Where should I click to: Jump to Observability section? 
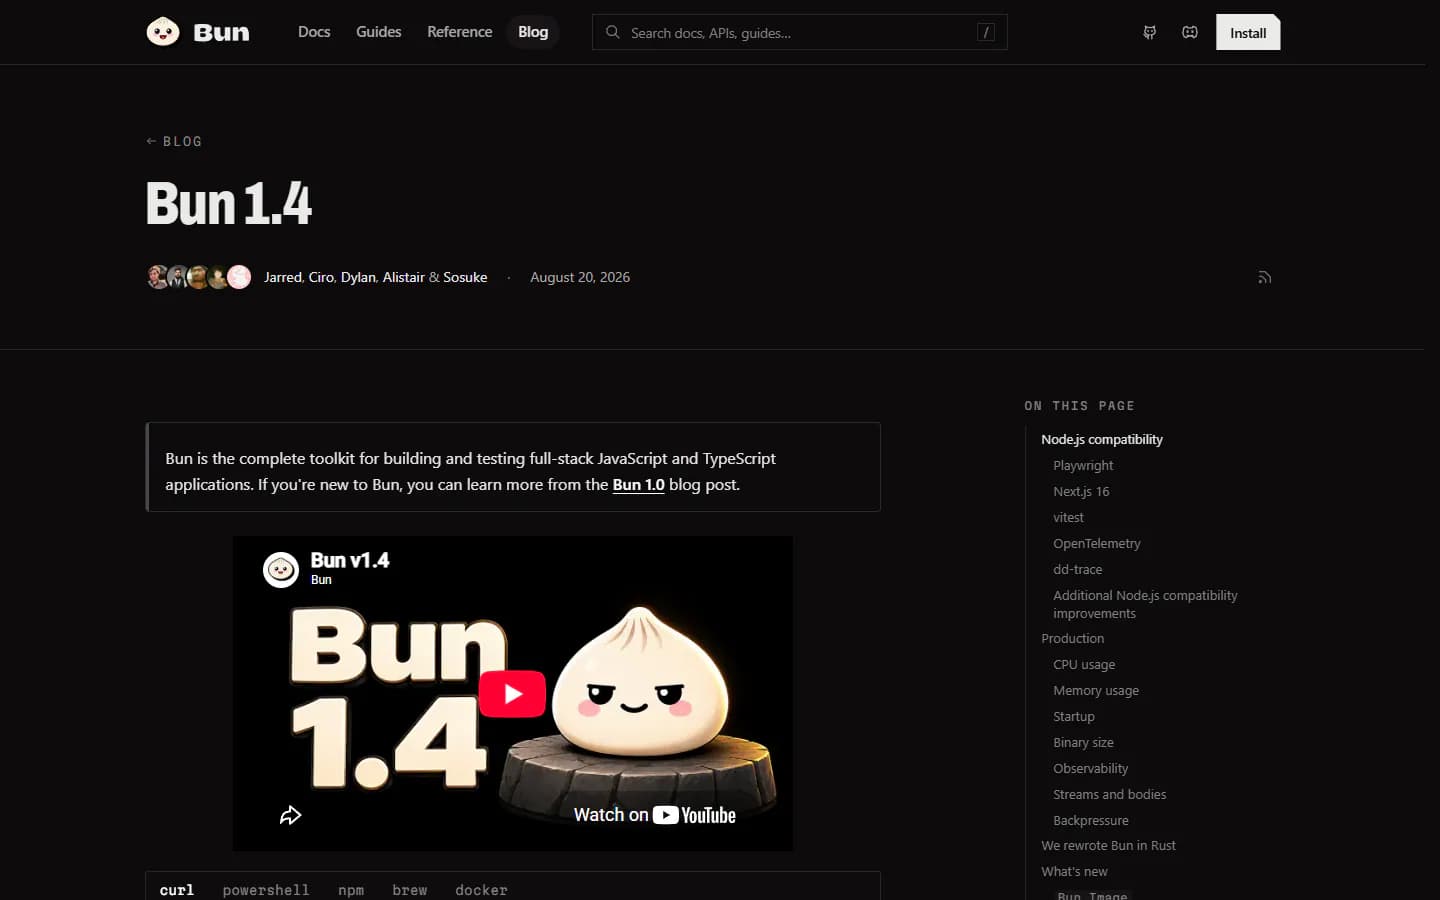(1091, 768)
